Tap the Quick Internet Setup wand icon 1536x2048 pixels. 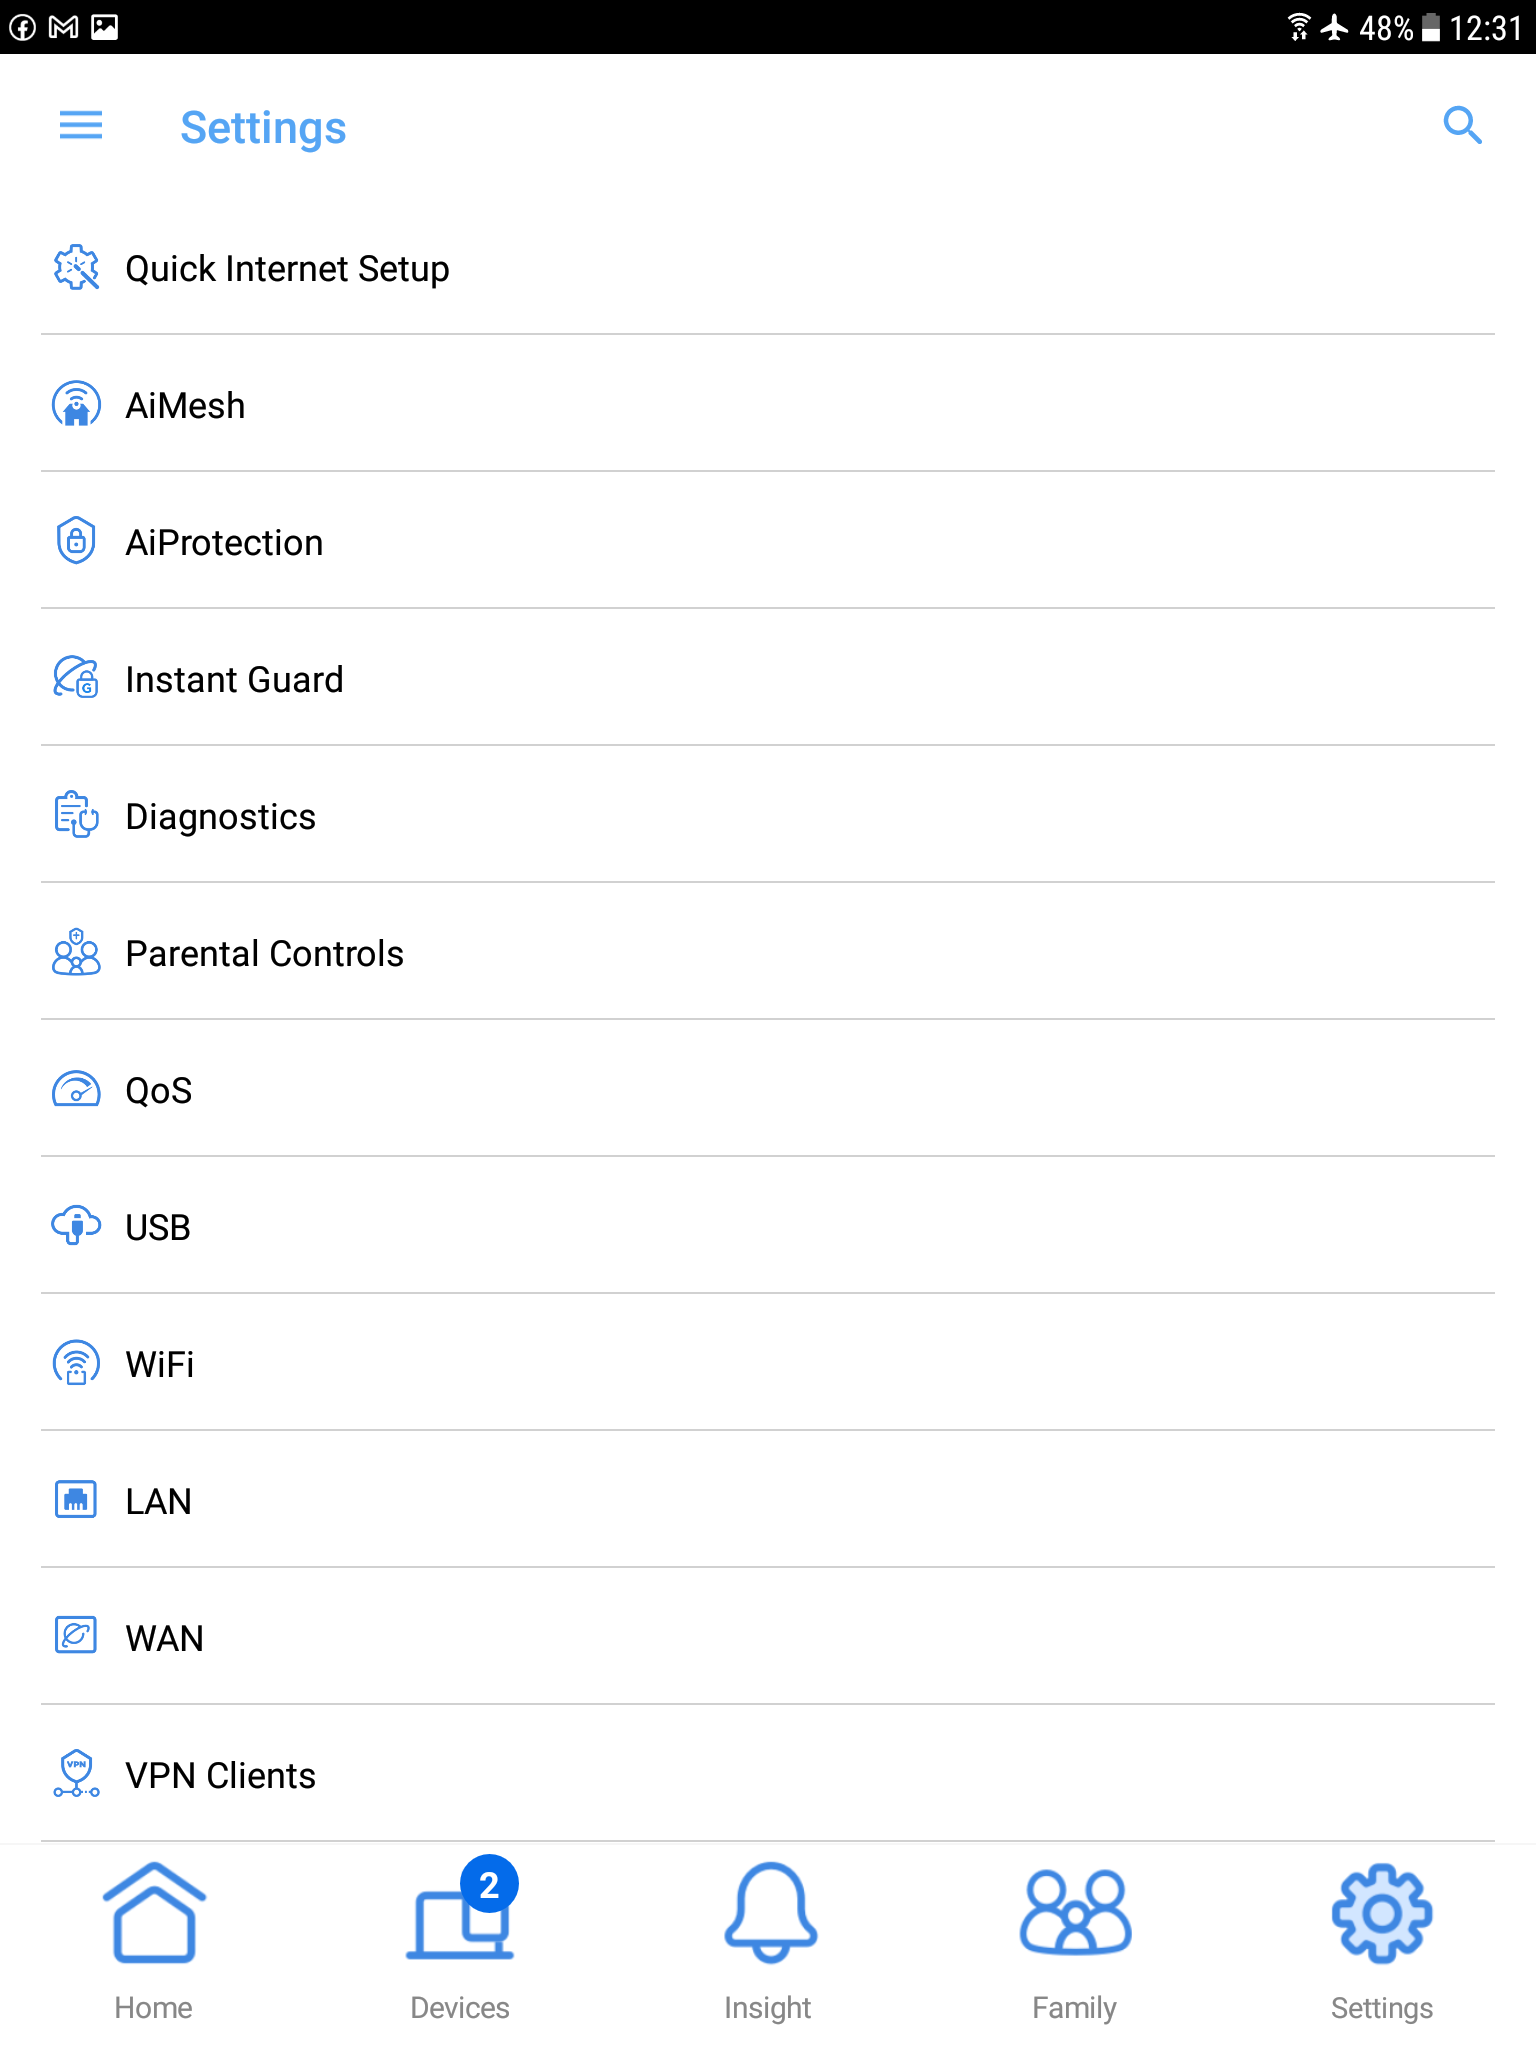tap(76, 268)
